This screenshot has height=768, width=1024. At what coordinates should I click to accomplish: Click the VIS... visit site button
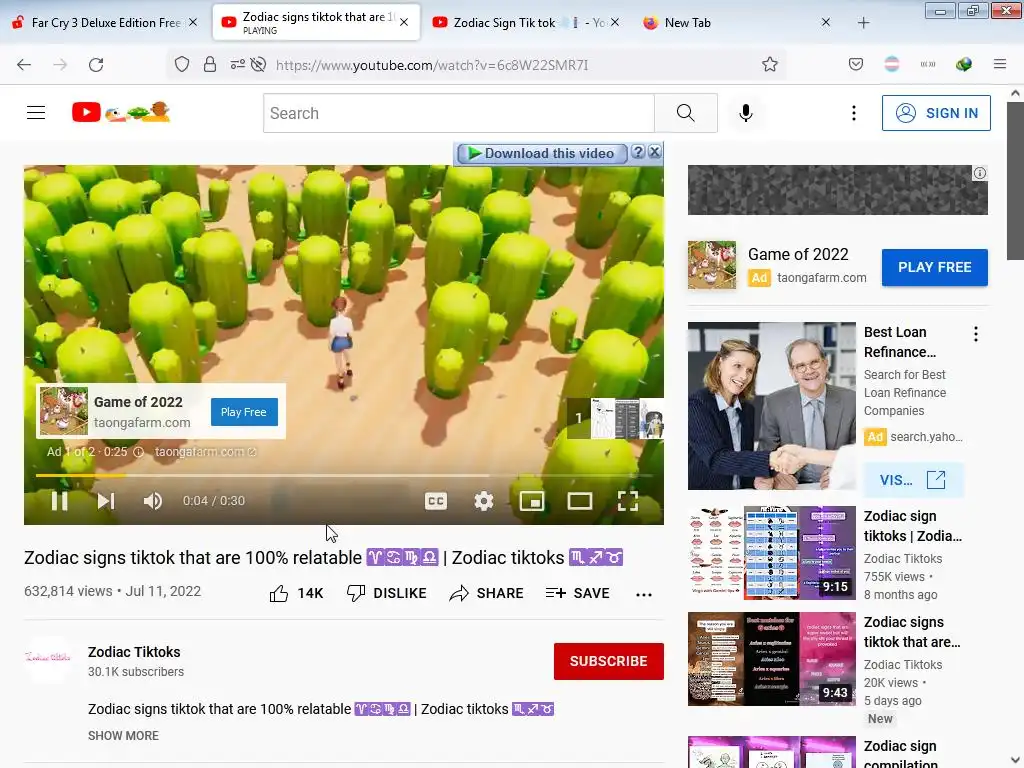(x=912, y=480)
